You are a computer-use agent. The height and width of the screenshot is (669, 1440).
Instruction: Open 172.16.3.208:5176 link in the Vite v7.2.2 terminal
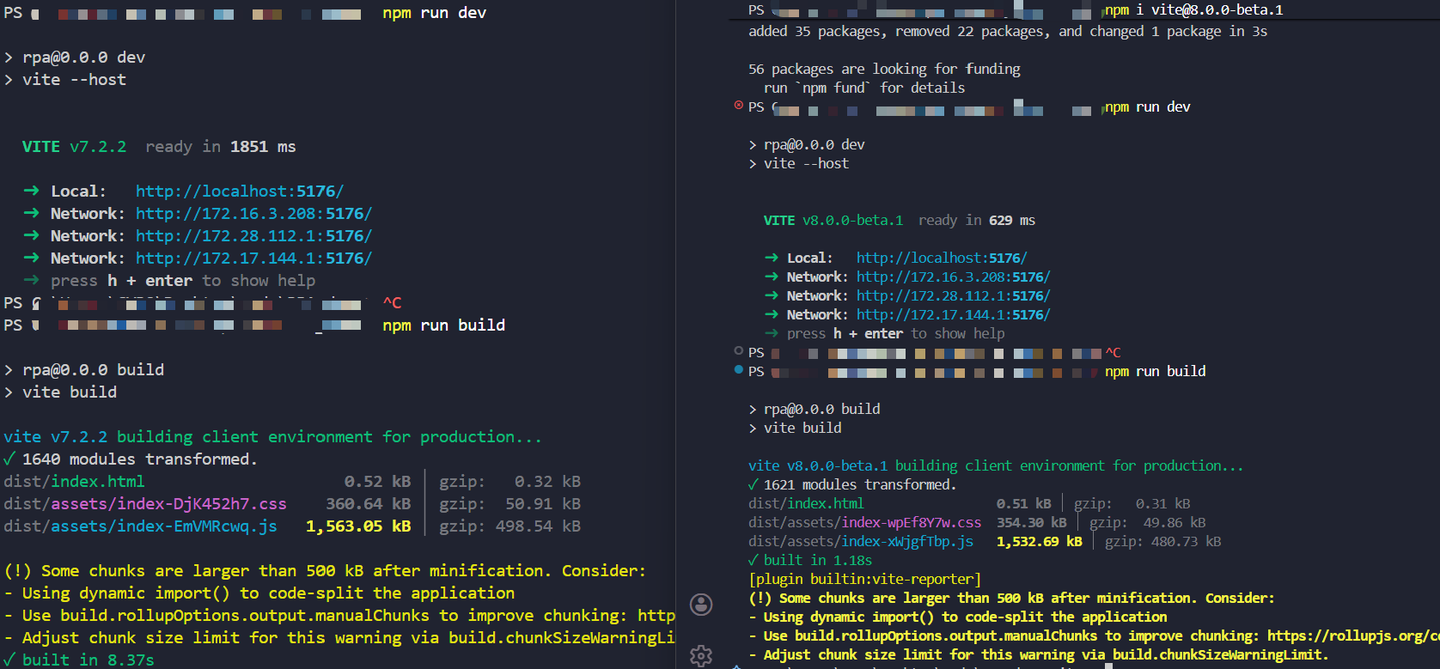(x=254, y=213)
